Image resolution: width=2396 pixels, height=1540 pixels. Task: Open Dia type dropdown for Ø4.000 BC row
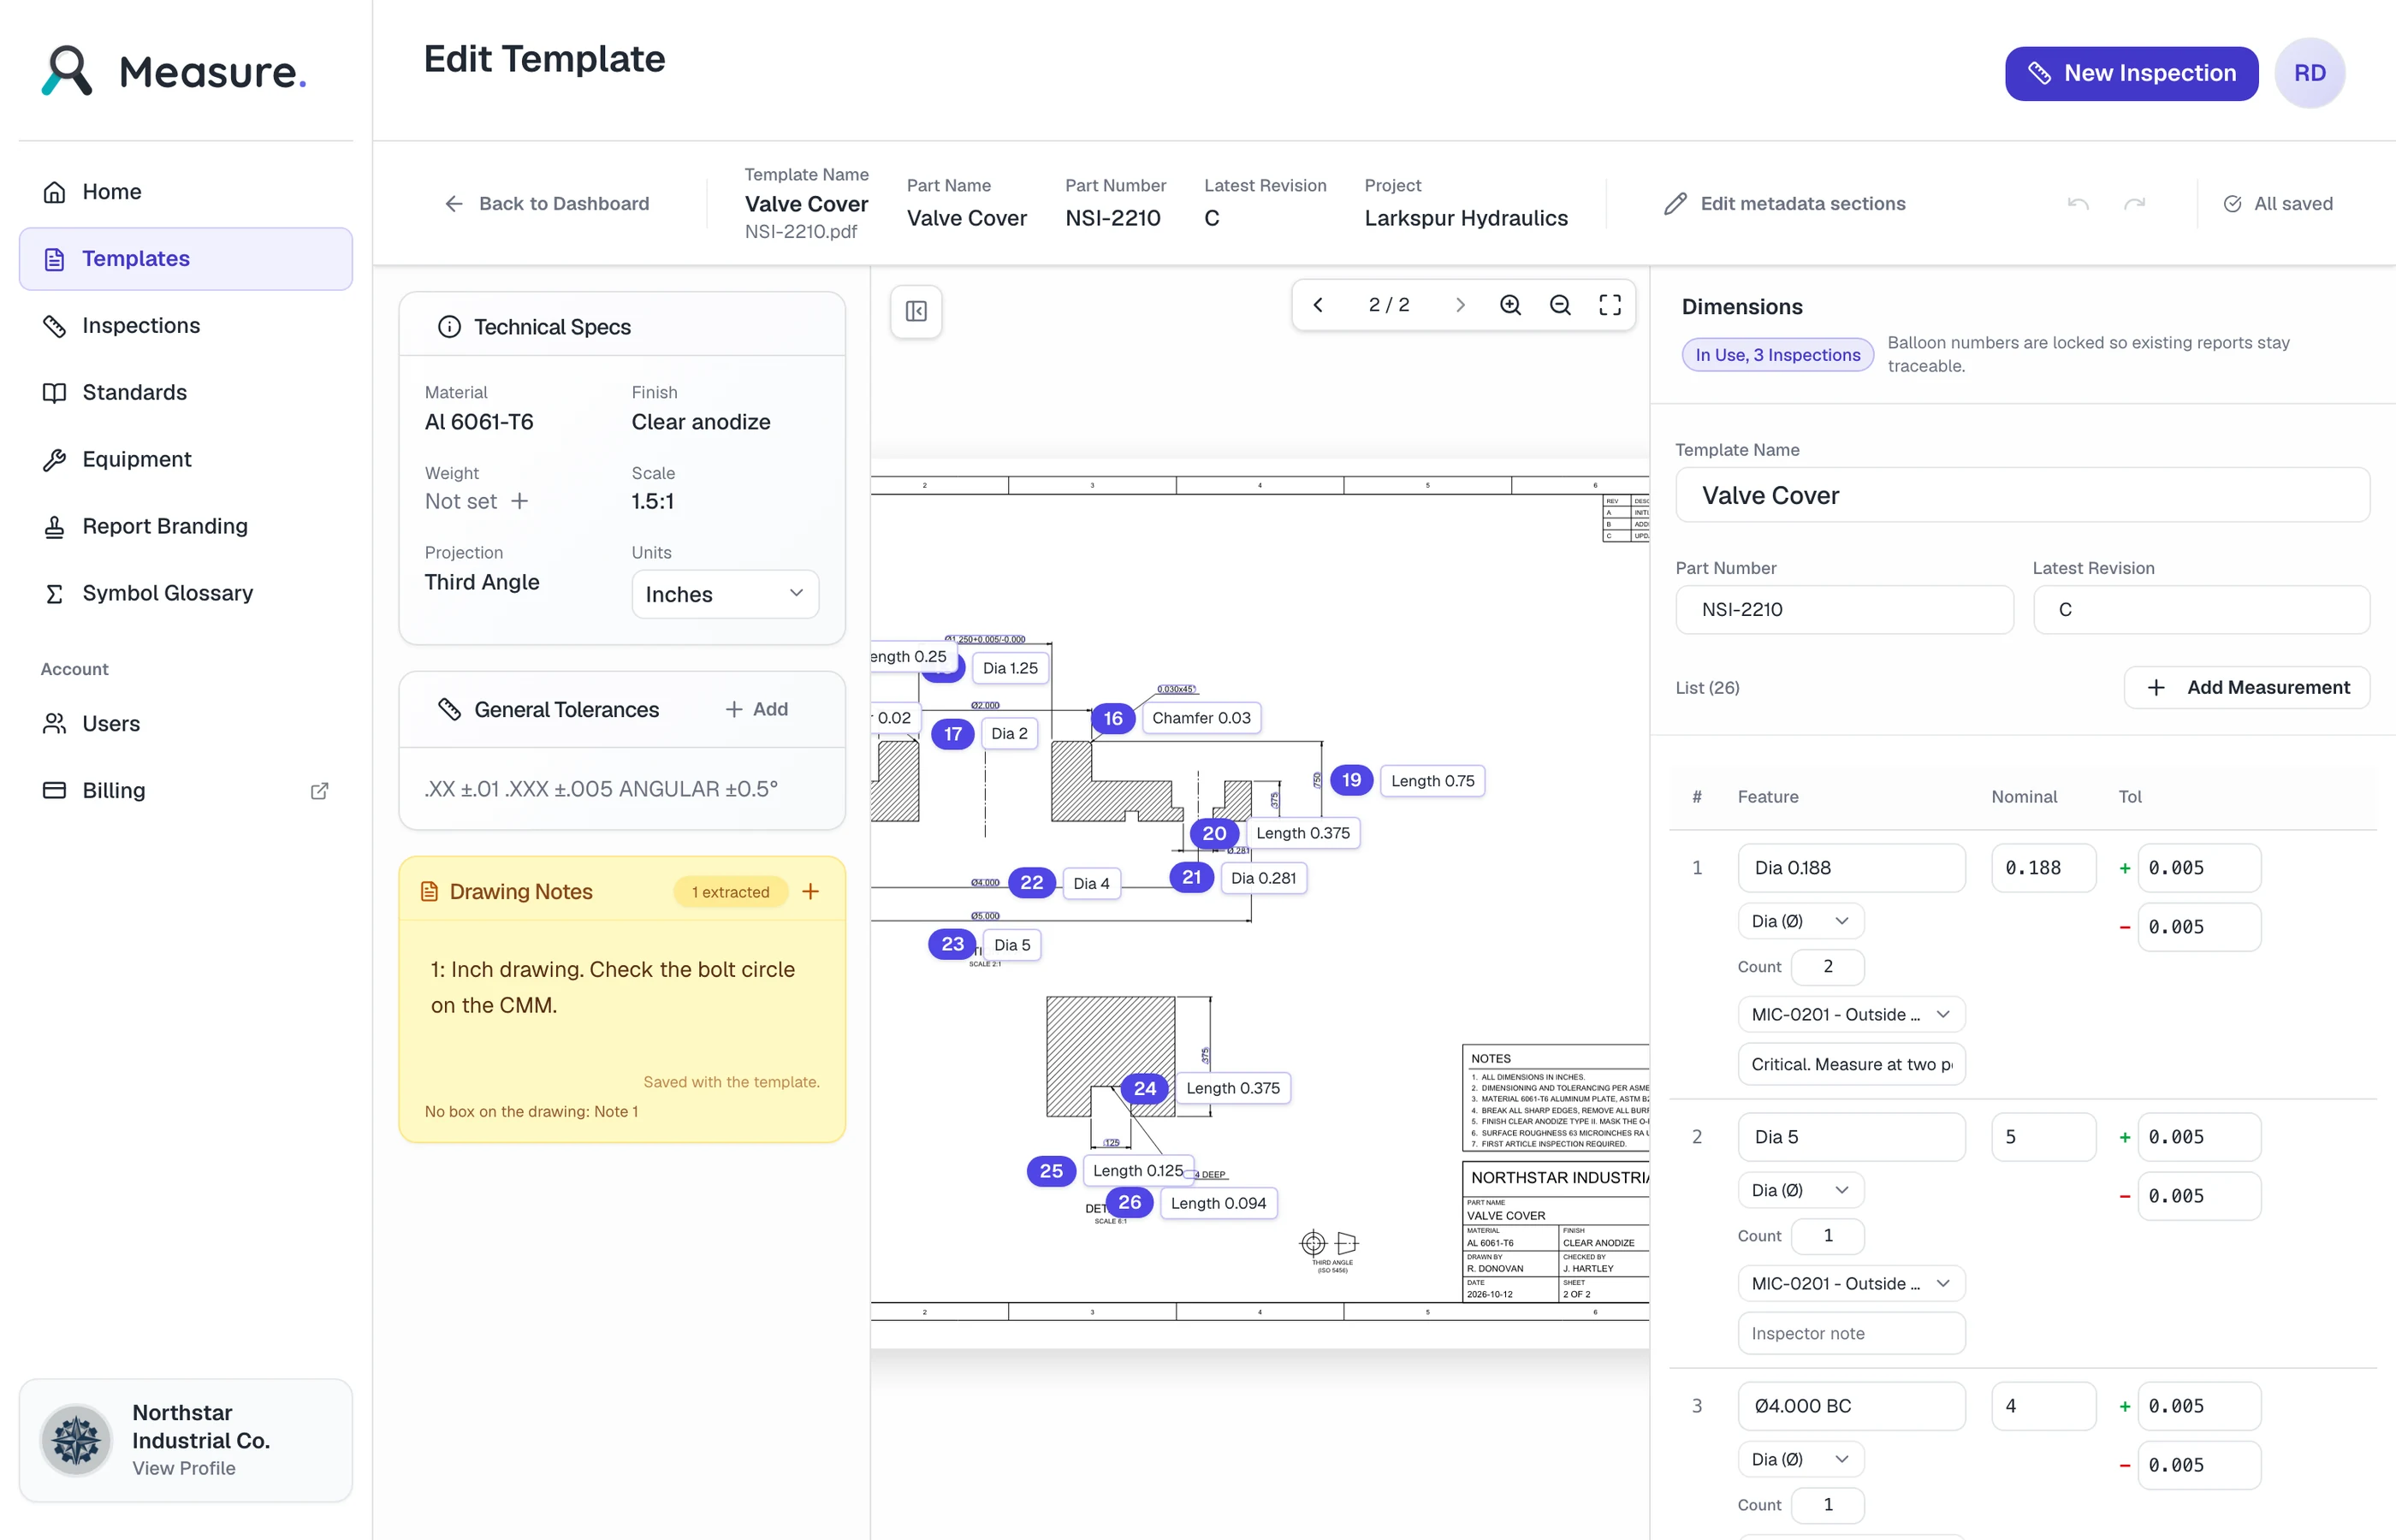pos(1800,1459)
